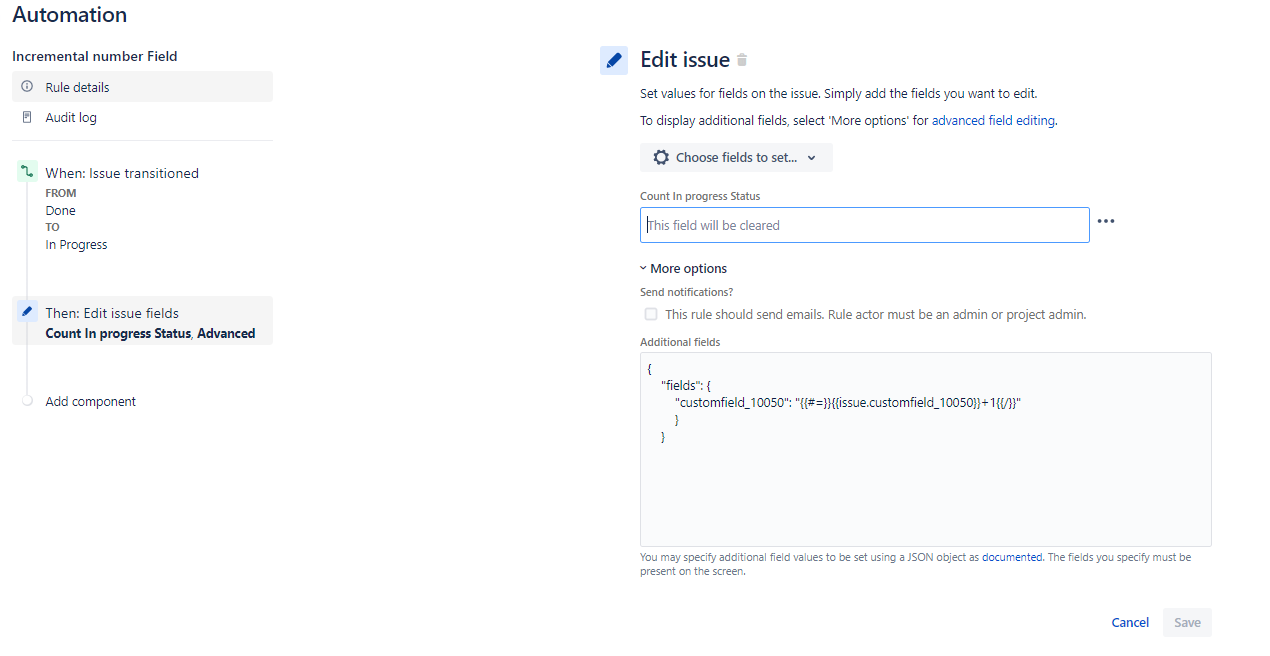The image size is (1270, 656).
Task: Focus the Count In progress Status input
Action: point(864,224)
